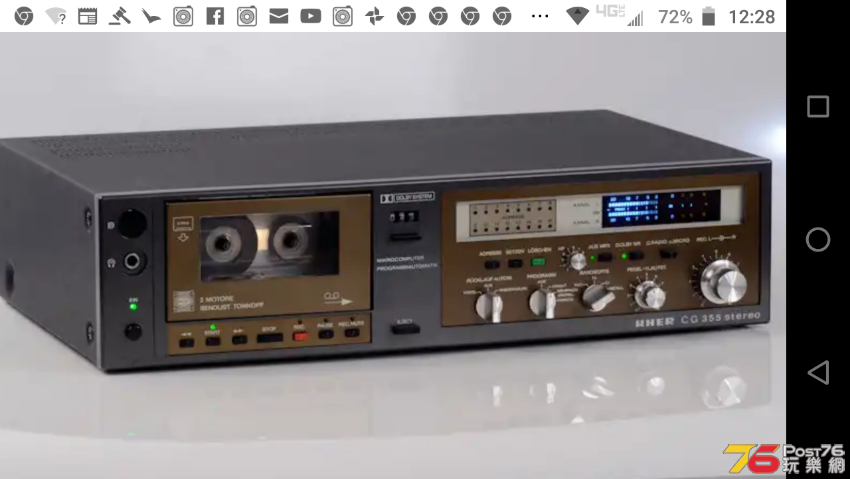Open recent apps with the square button

click(818, 106)
